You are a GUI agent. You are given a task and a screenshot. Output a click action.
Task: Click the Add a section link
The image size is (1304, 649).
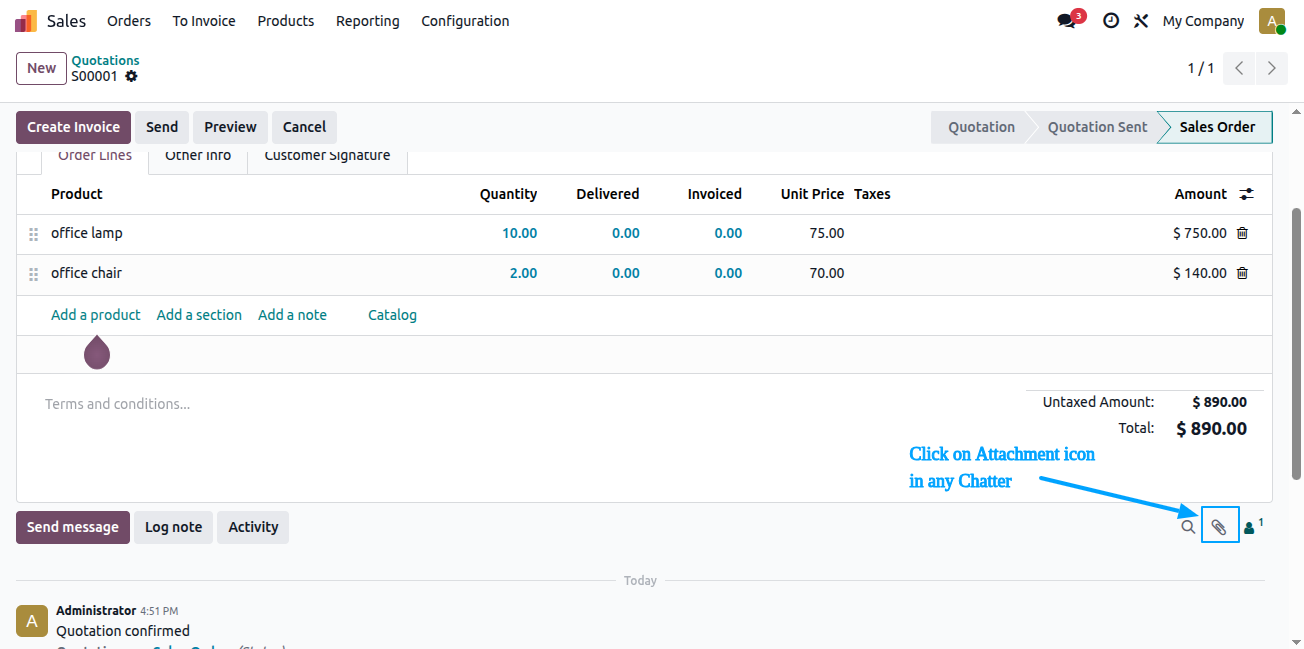point(199,315)
